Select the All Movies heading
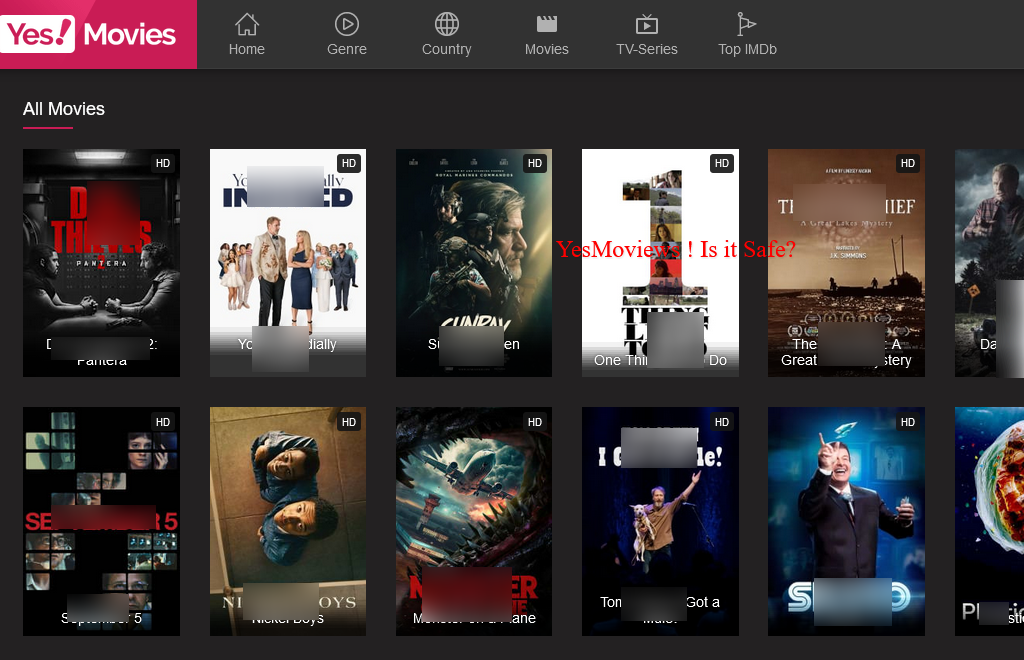 click(x=63, y=109)
